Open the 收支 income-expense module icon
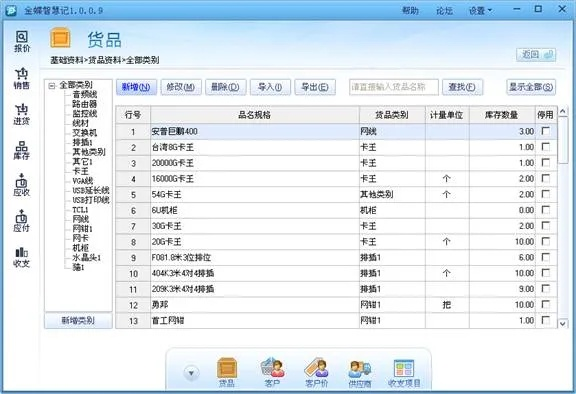The image size is (576, 394). click(x=22, y=257)
